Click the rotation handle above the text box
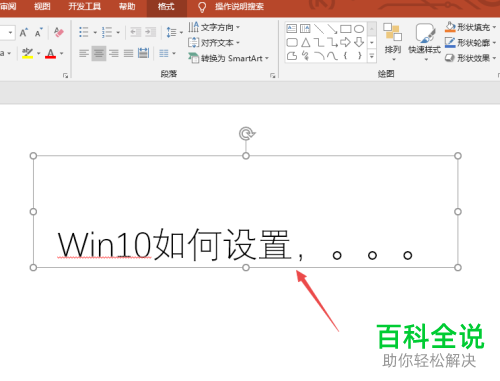 click(247, 134)
